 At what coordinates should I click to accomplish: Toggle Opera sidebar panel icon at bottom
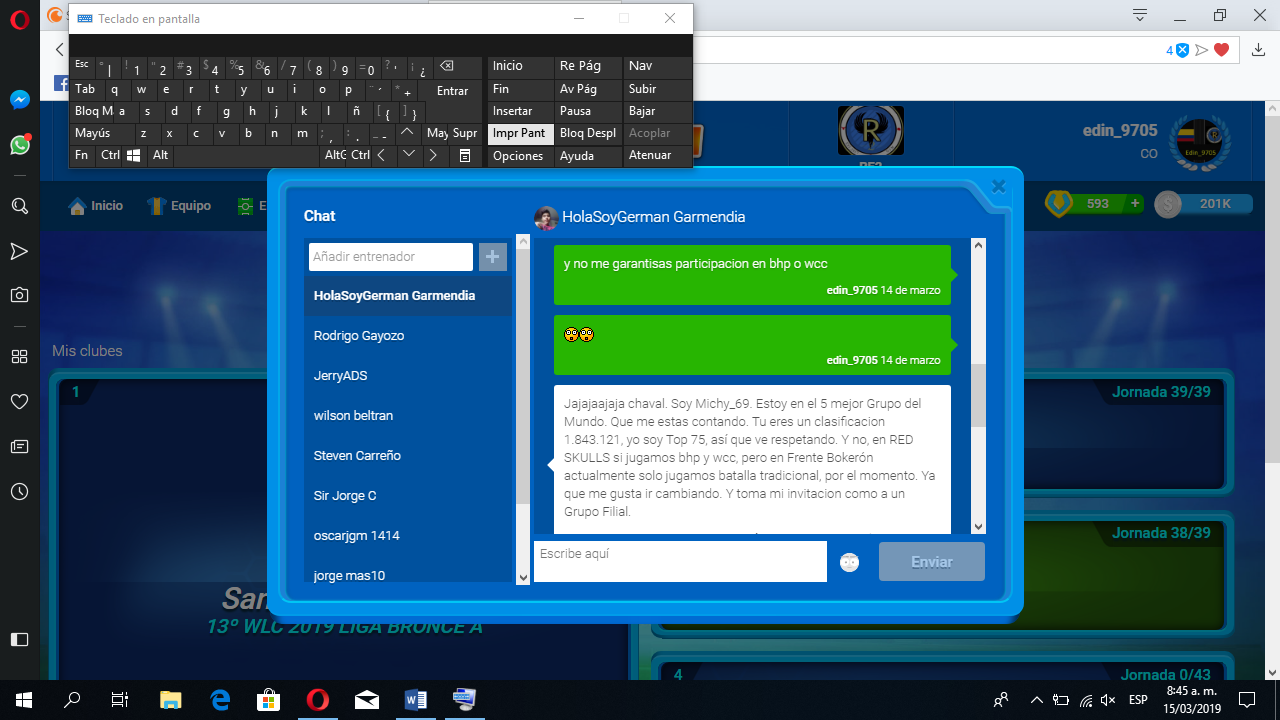tap(19, 639)
